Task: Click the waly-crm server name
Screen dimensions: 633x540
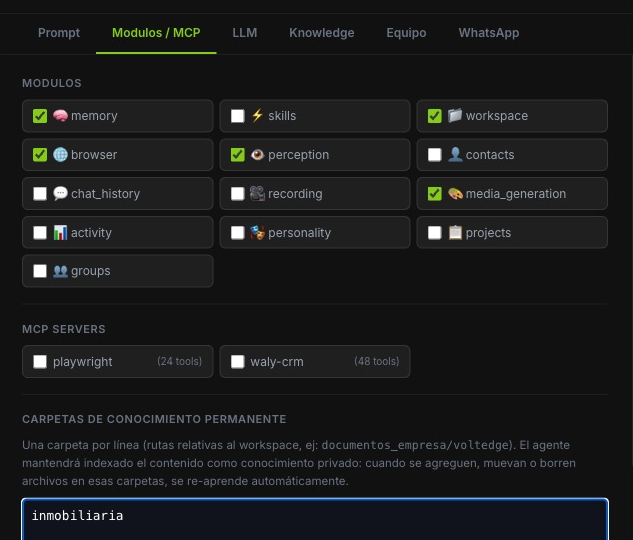Action: (277, 362)
